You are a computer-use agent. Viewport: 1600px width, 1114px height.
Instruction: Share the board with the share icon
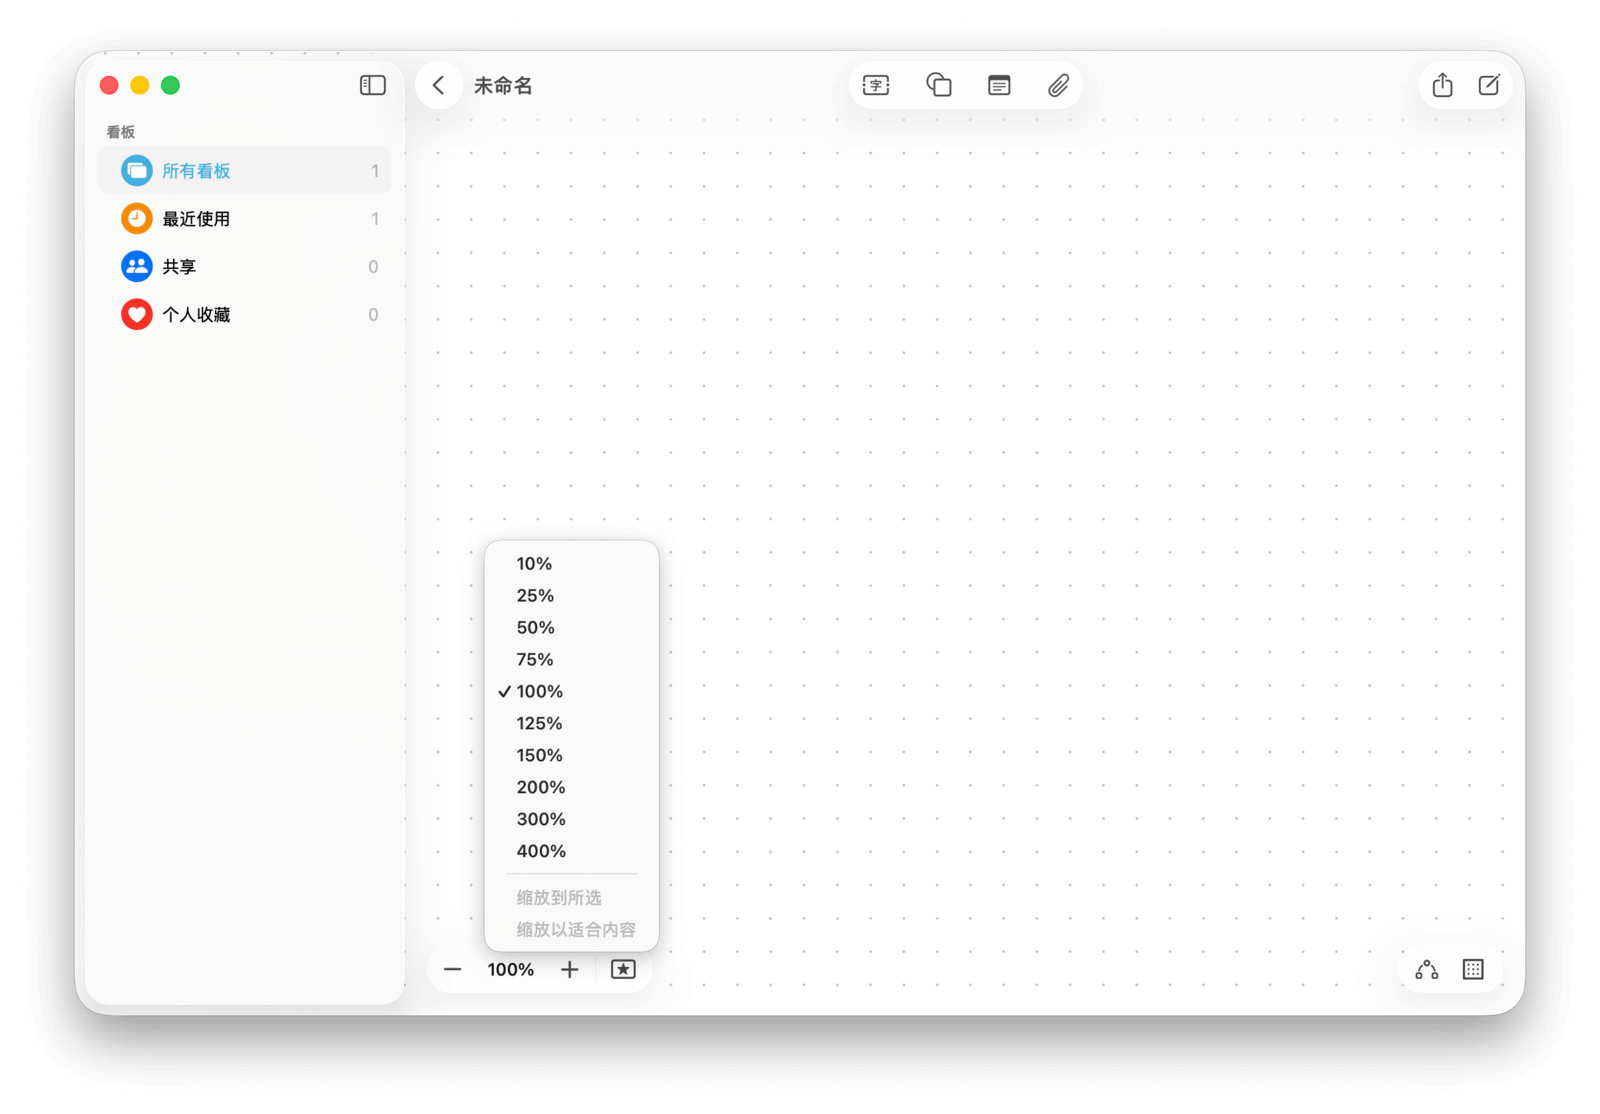[x=1442, y=85]
